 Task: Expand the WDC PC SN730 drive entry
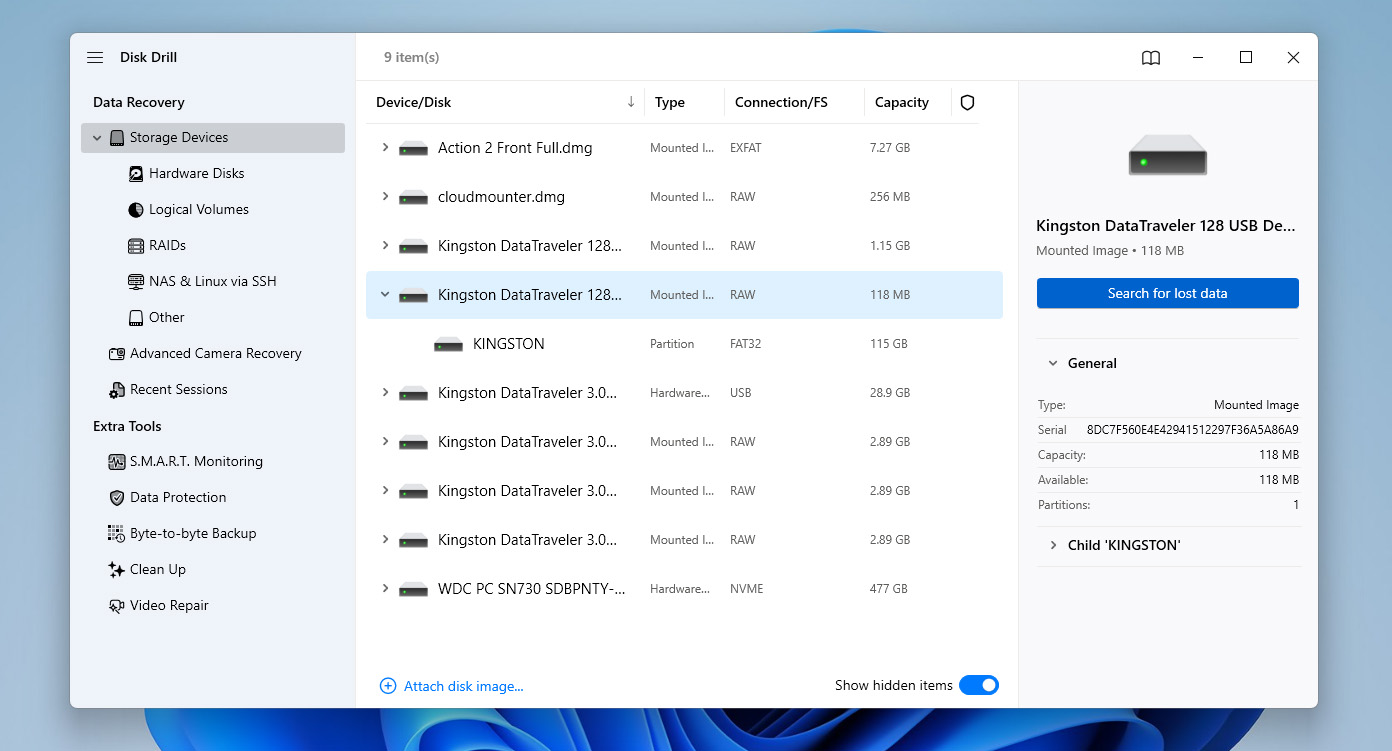point(385,588)
